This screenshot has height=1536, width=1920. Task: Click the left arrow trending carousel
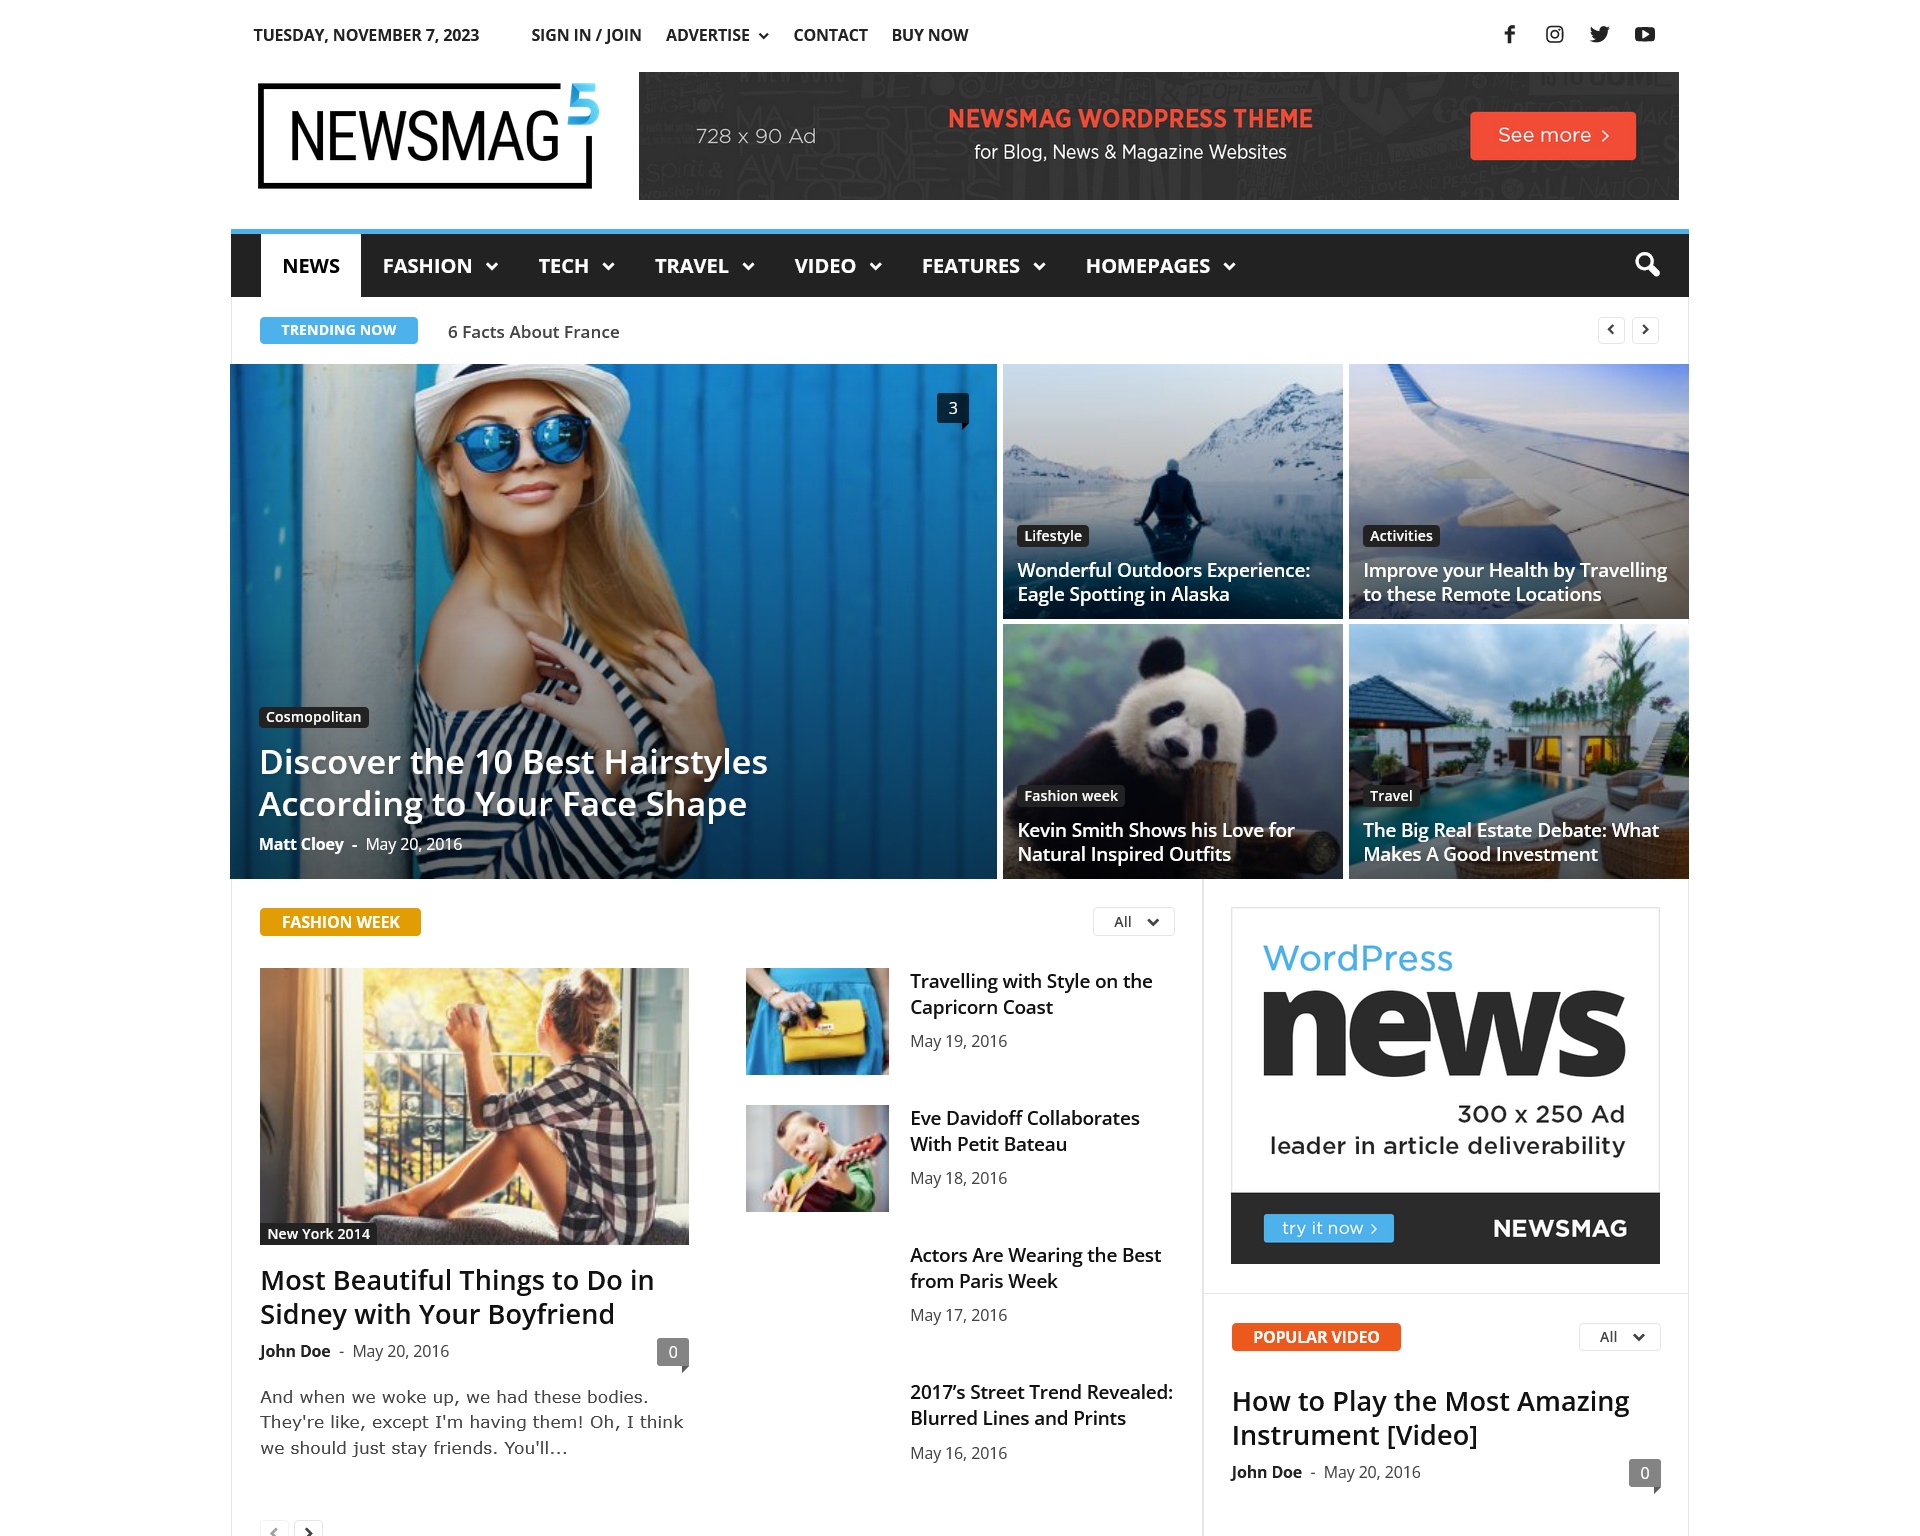1611,329
